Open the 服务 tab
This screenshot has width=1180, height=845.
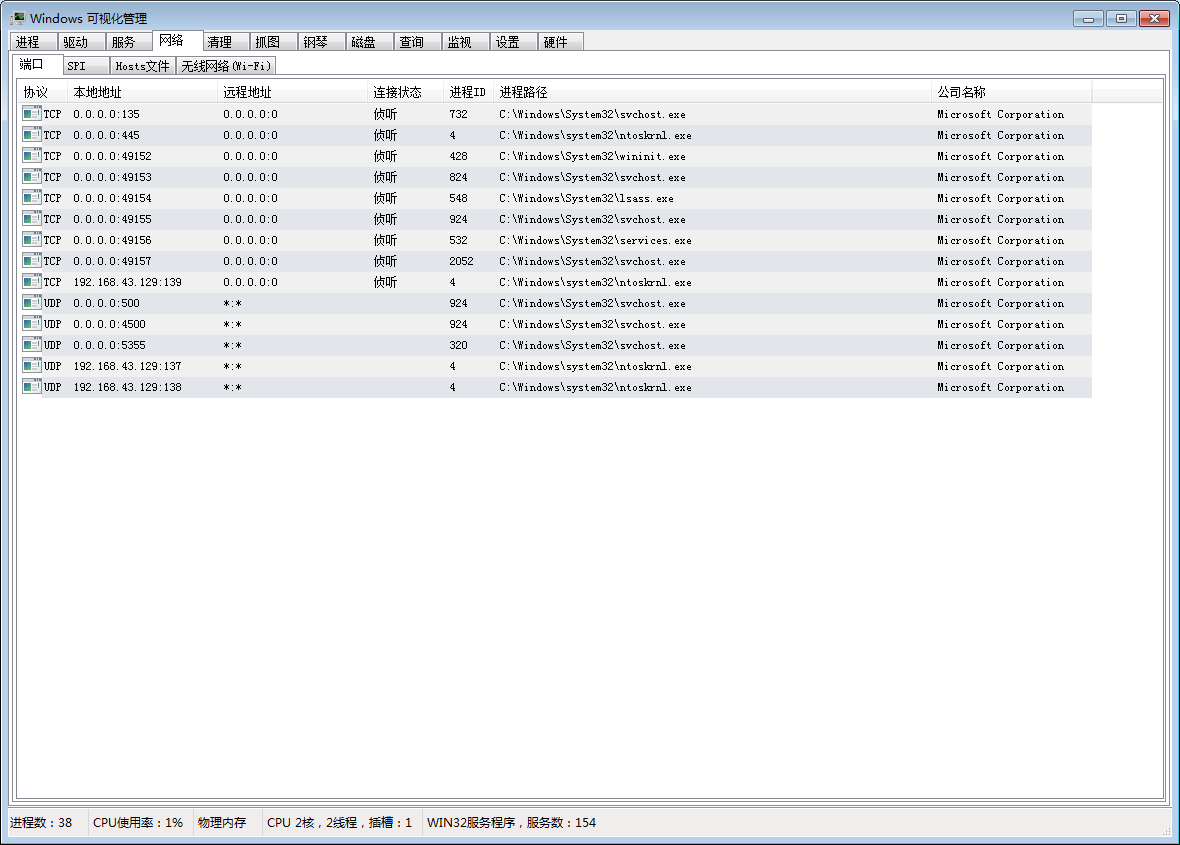point(123,42)
